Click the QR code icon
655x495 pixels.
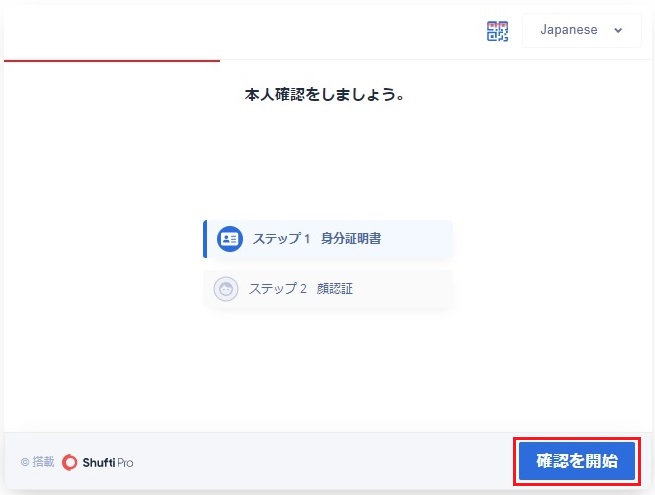tap(497, 30)
